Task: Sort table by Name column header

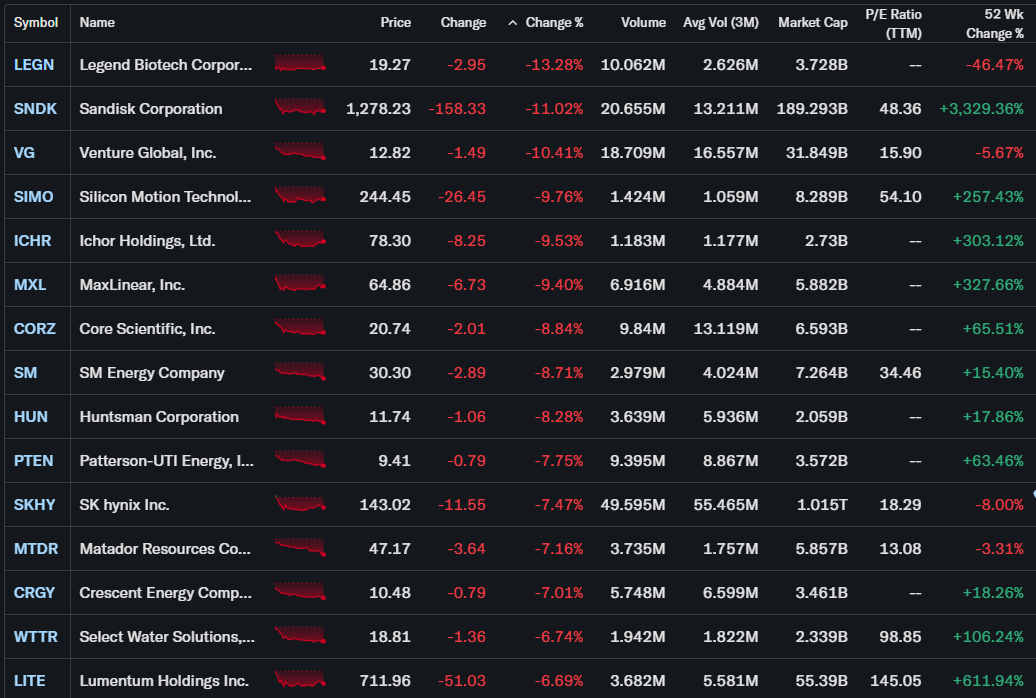Action: [97, 22]
